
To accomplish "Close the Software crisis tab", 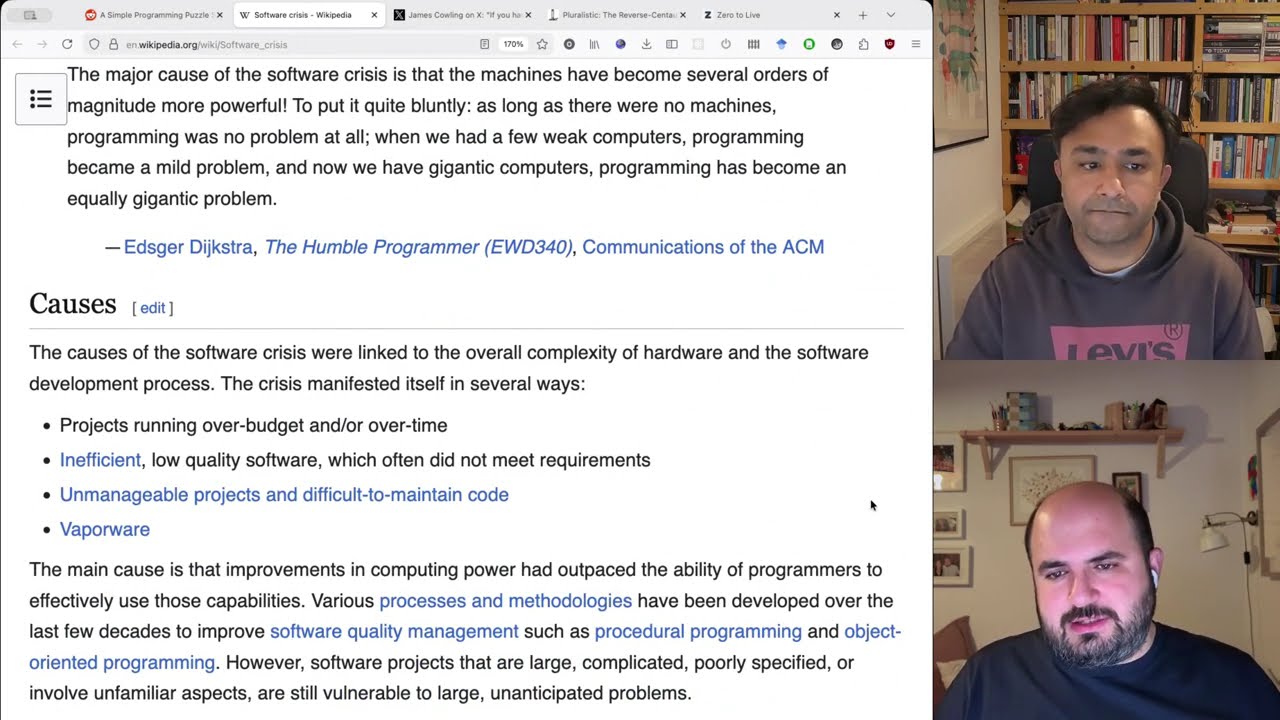I will click(375, 15).
